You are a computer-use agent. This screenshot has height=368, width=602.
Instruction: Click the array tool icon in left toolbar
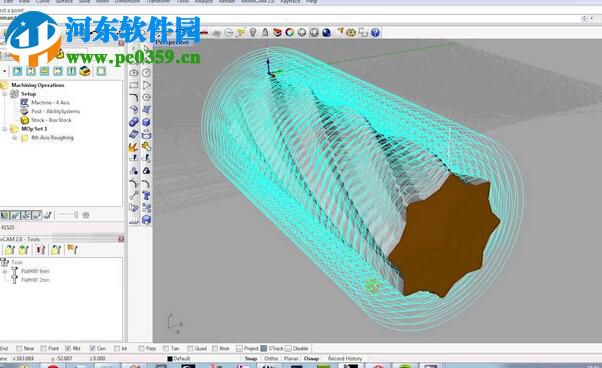click(146, 208)
